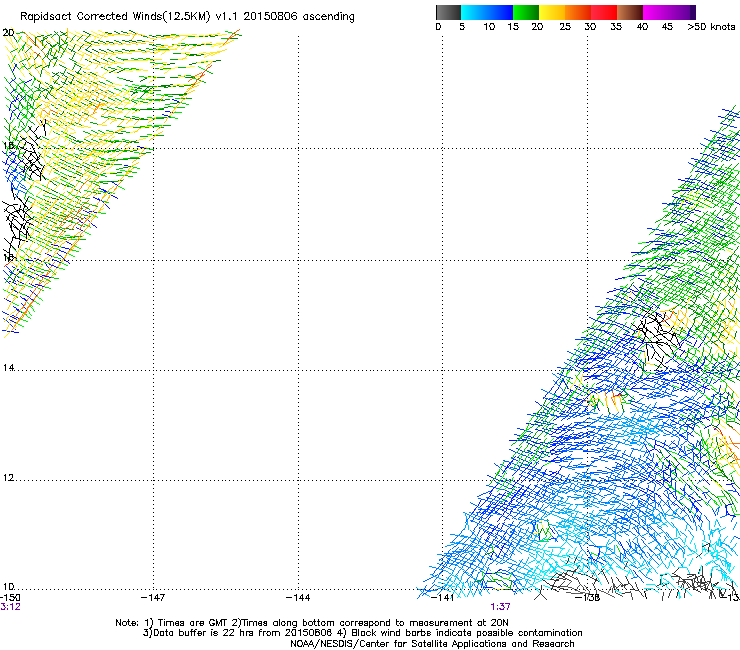Screen dimensions: 740x650
Task: Click the note 'Data buffer is 22 hrs'
Action: pyautogui.click(x=203, y=633)
